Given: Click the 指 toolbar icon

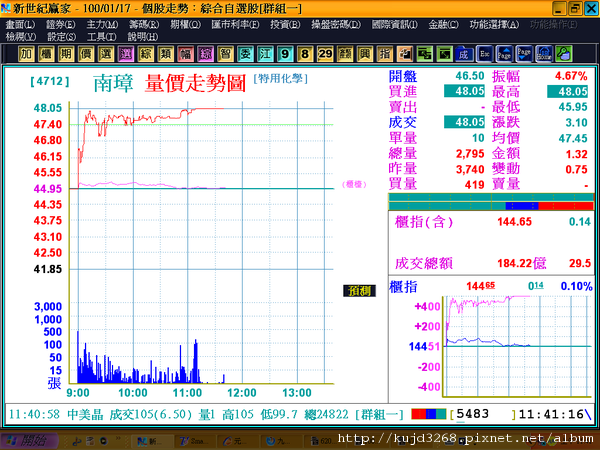Looking at the screenshot, I should click(384, 54).
